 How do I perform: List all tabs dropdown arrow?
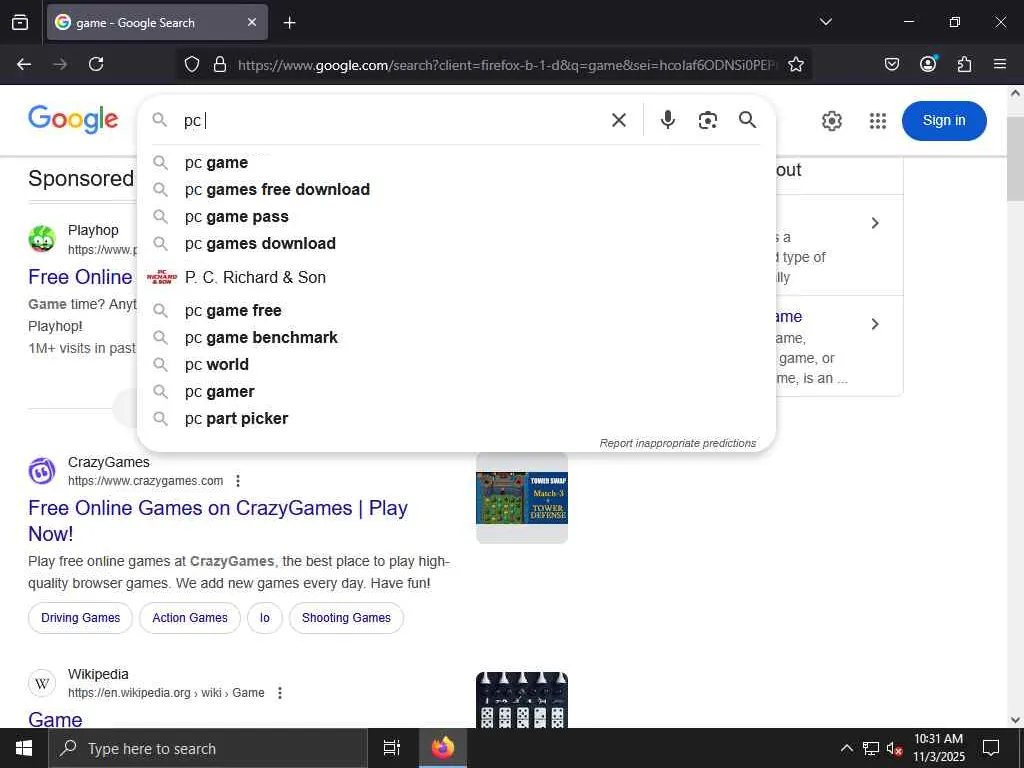(825, 22)
